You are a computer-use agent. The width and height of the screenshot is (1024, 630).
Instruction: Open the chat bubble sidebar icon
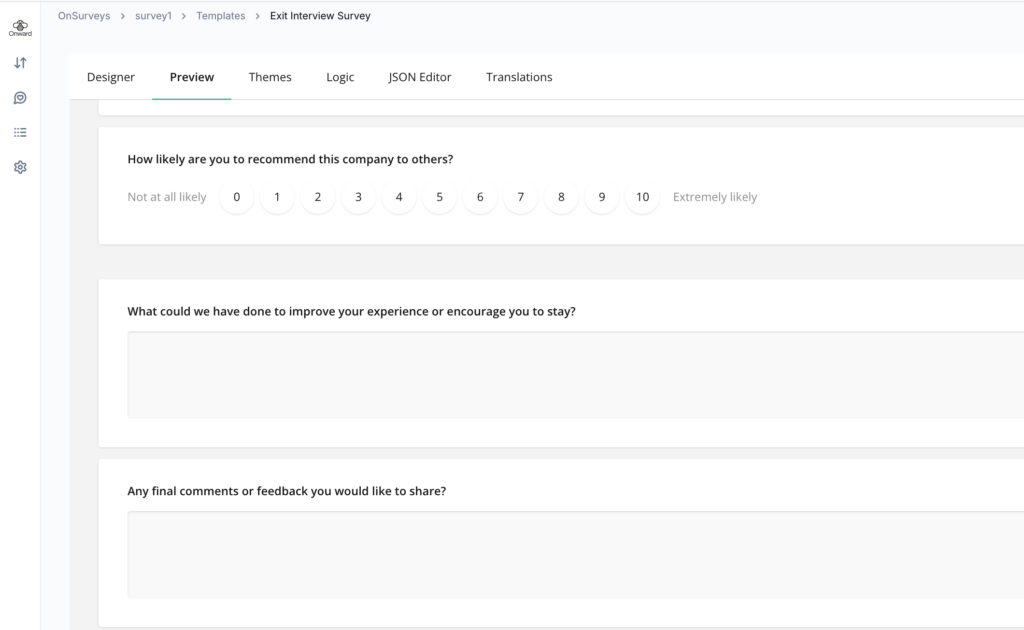tap(20, 98)
